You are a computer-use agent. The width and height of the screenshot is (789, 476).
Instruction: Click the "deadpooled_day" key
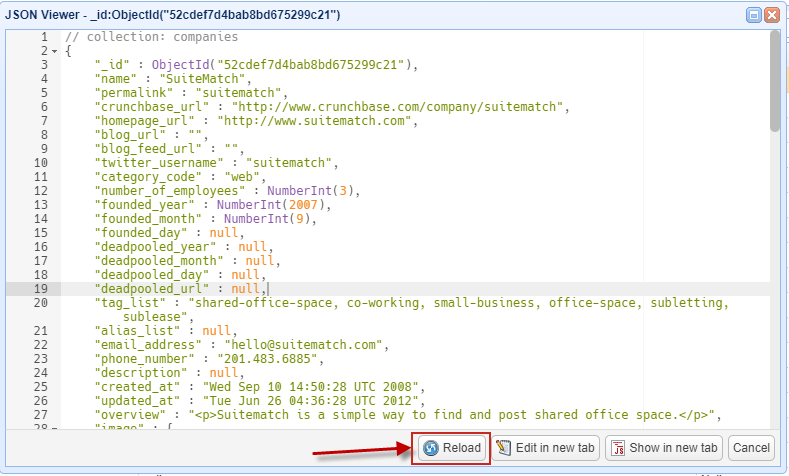[151, 275]
